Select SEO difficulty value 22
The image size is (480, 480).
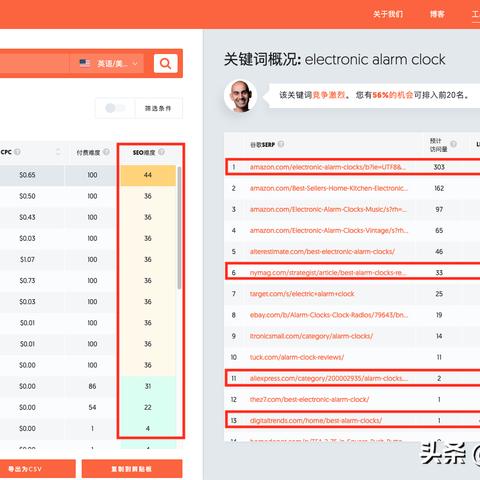click(148, 407)
